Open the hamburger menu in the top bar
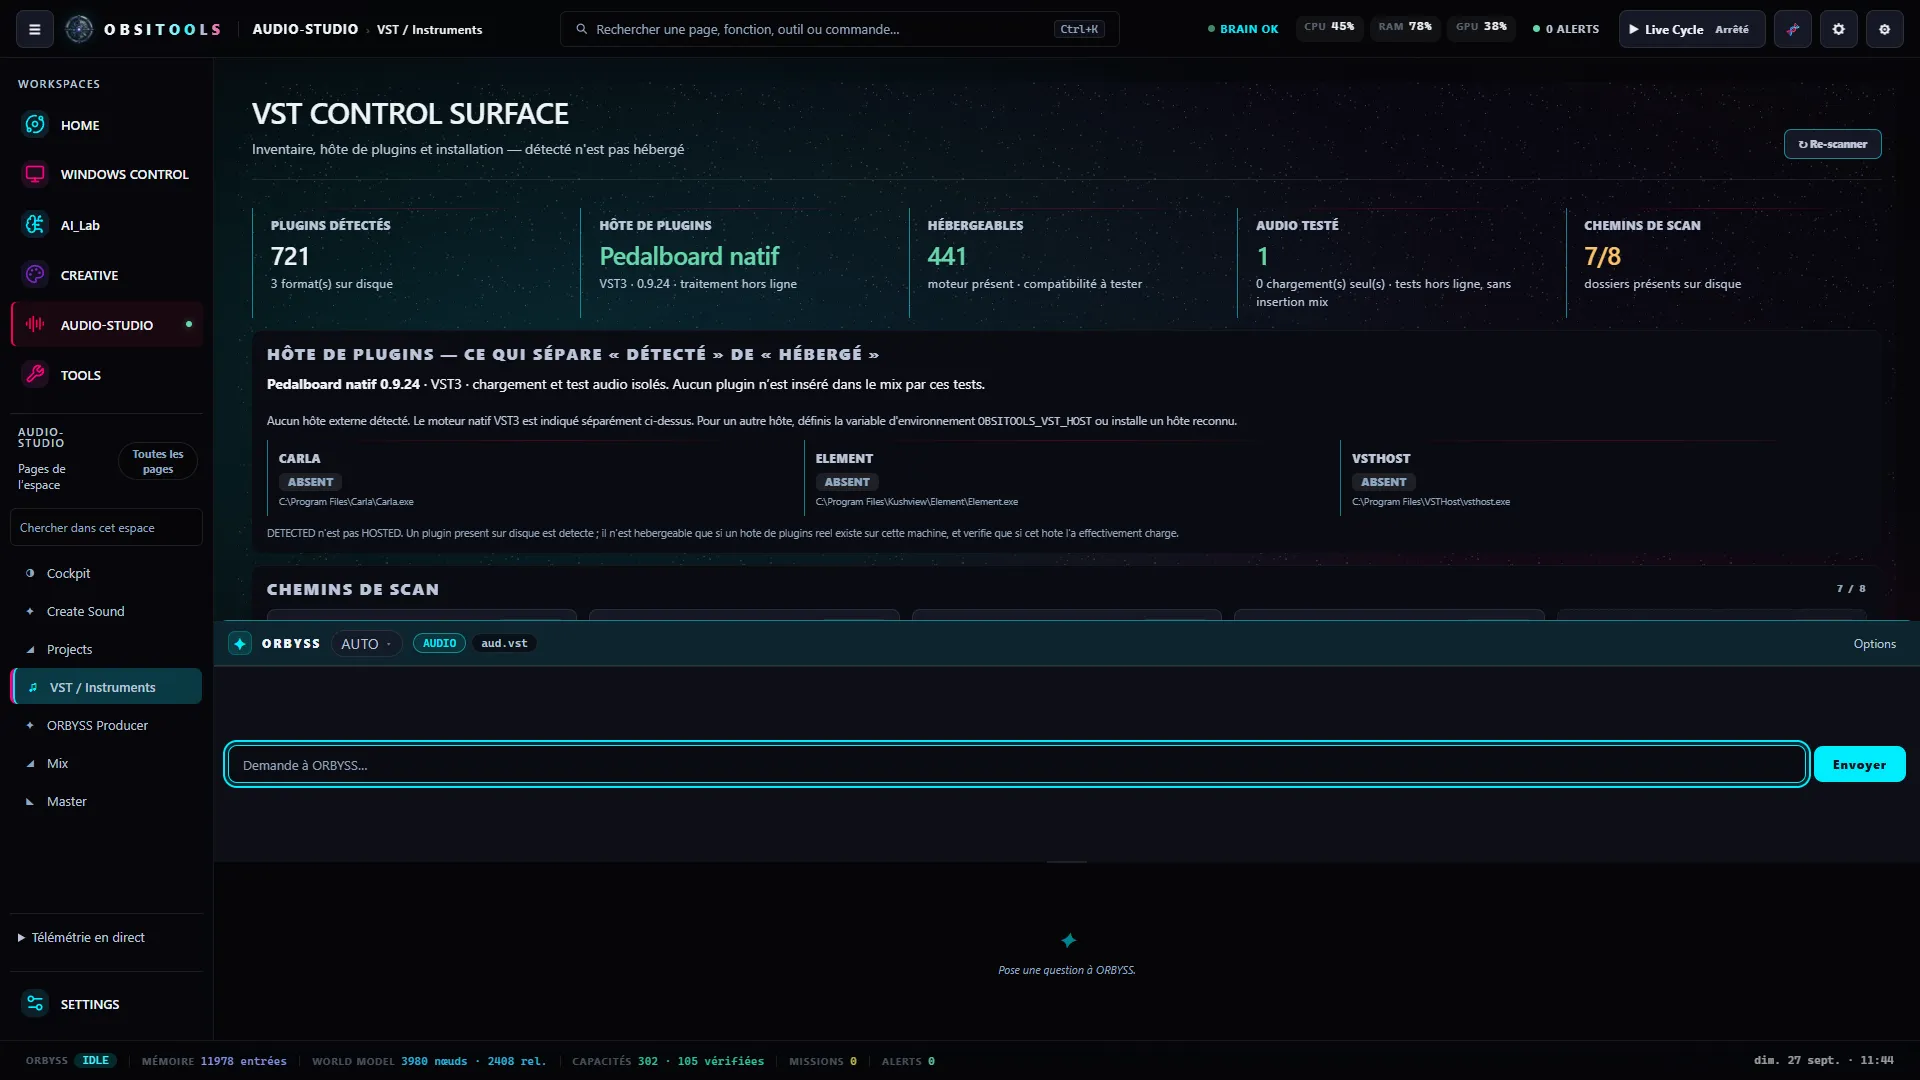Image resolution: width=1920 pixels, height=1080 pixels. [x=35, y=29]
